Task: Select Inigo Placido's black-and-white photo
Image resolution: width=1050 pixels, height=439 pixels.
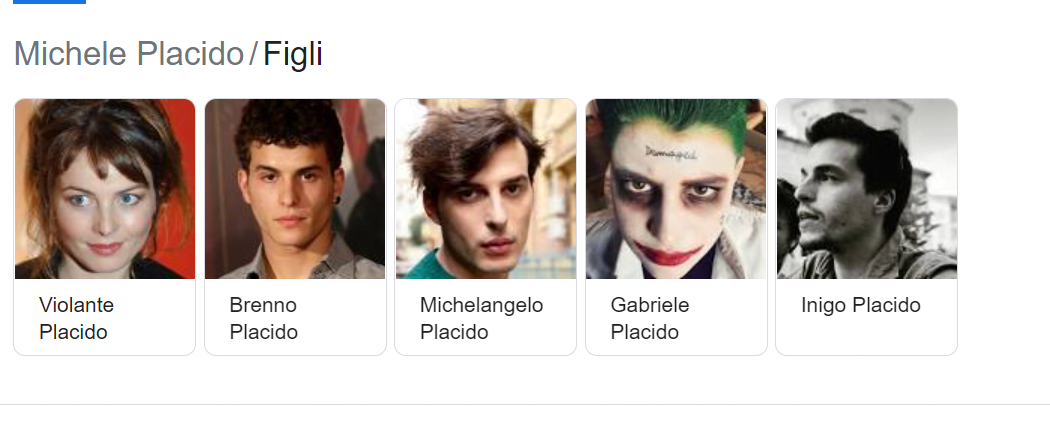Action: [867, 189]
